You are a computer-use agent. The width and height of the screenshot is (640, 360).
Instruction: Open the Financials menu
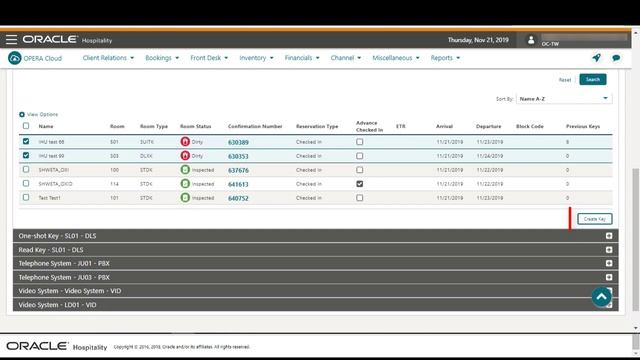click(x=302, y=58)
